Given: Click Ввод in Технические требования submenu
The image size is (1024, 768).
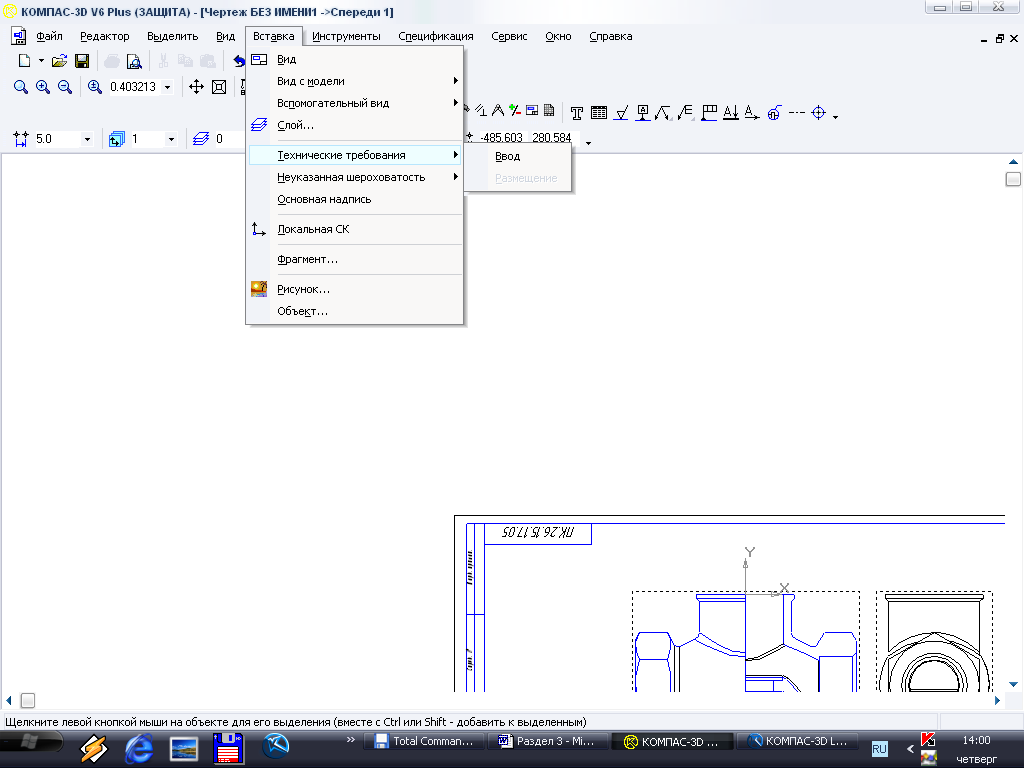Looking at the screenshot, I should [517, 157].
